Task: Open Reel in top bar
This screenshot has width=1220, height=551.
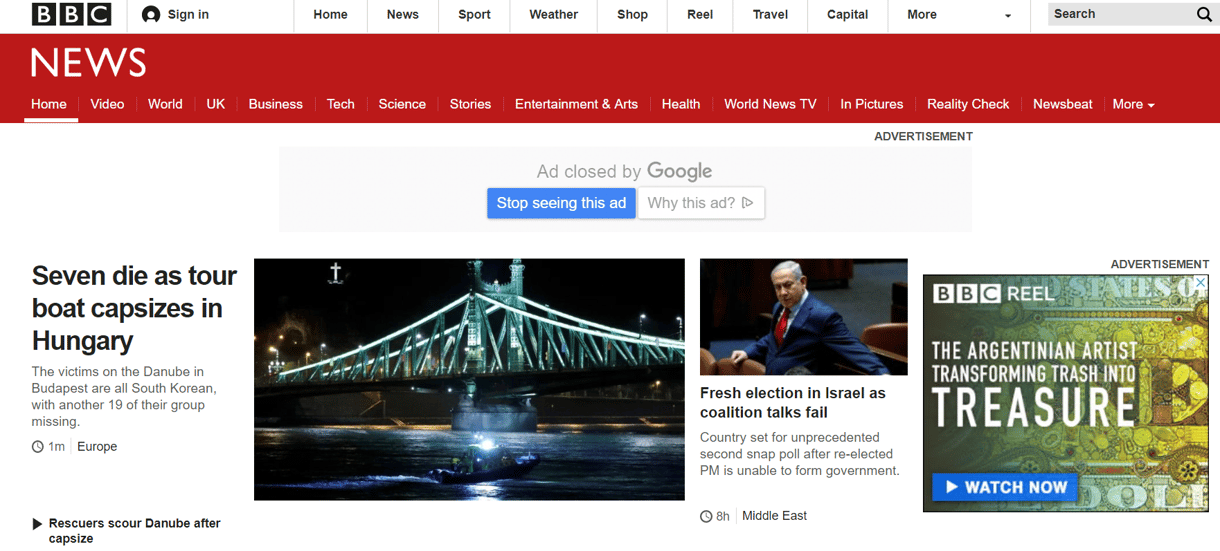Action: coord(700,14)
